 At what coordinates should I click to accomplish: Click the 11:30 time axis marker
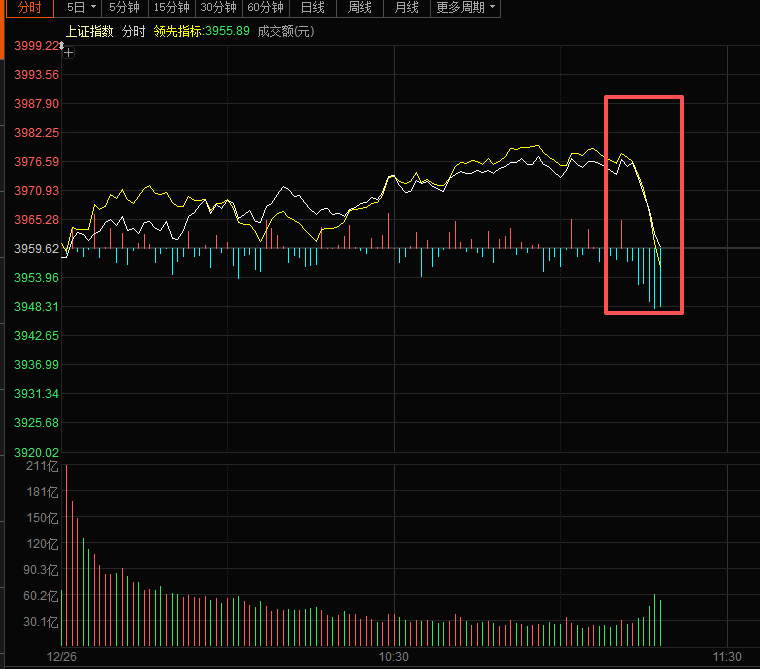point(726,657)
